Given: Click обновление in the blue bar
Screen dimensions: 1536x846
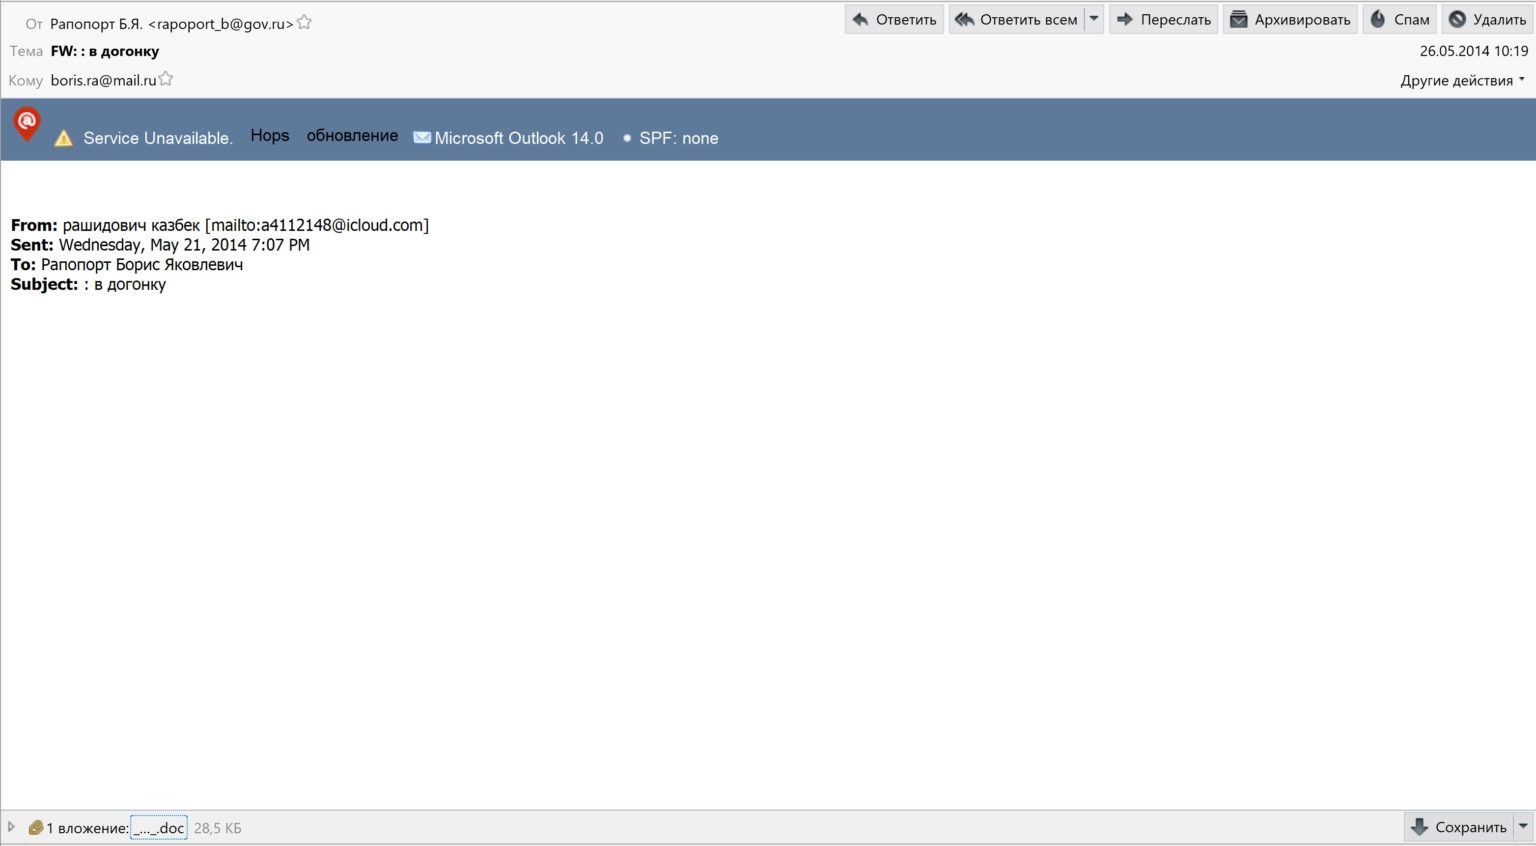Looking at the screenshot, I should [x=352, y=136].
